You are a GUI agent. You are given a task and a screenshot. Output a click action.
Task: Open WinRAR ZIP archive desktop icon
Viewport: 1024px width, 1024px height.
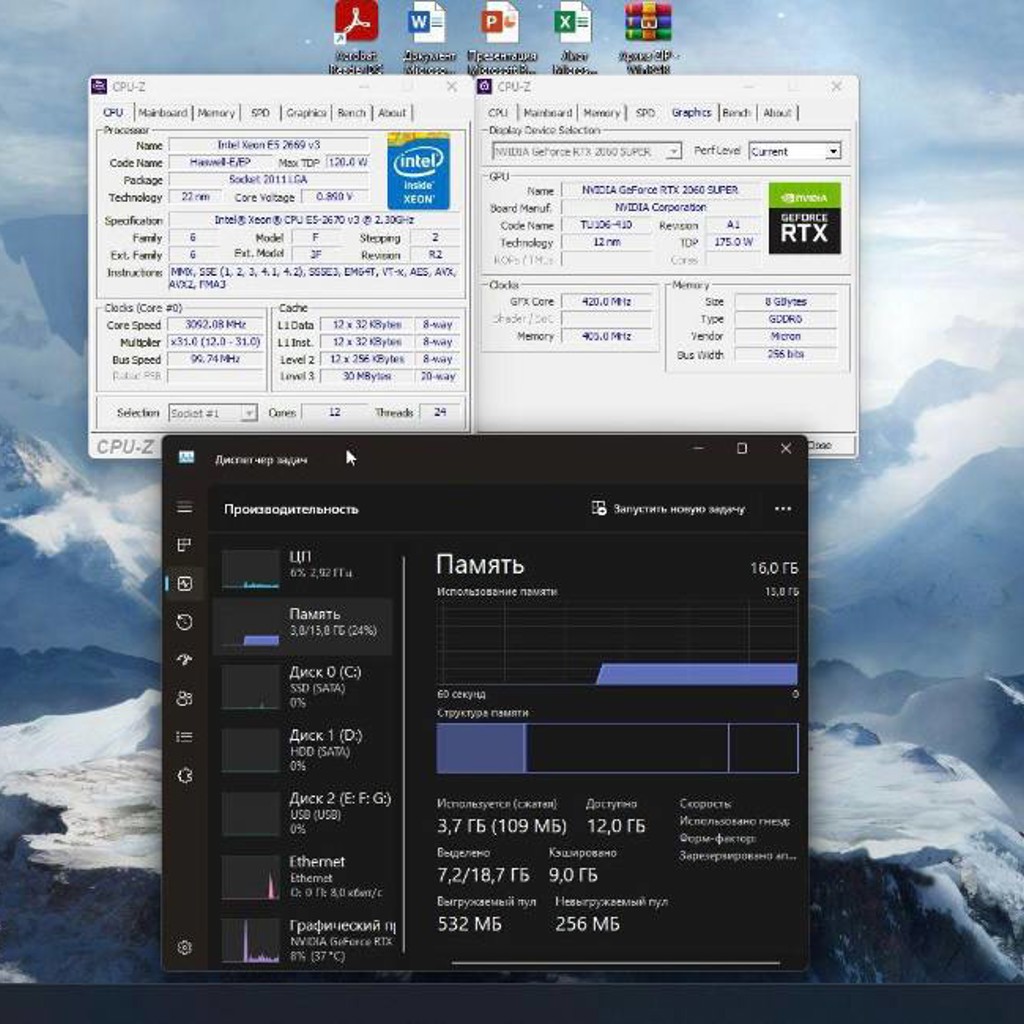pyautogui.click(x=648, y=37)
